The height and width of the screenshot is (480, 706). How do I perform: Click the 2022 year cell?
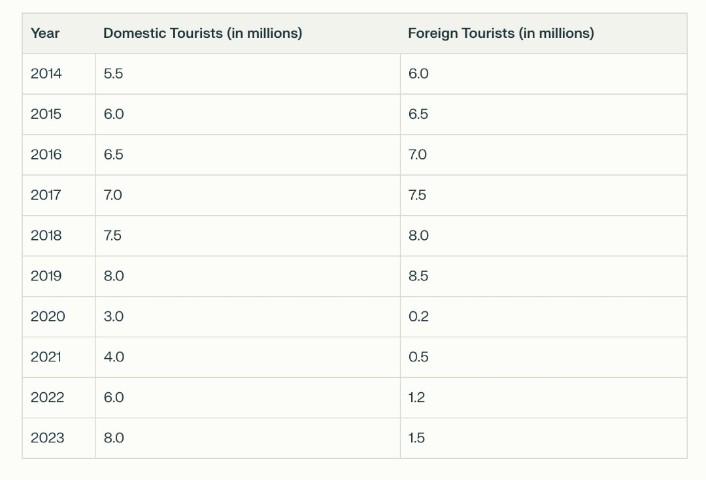click(47, 398)
